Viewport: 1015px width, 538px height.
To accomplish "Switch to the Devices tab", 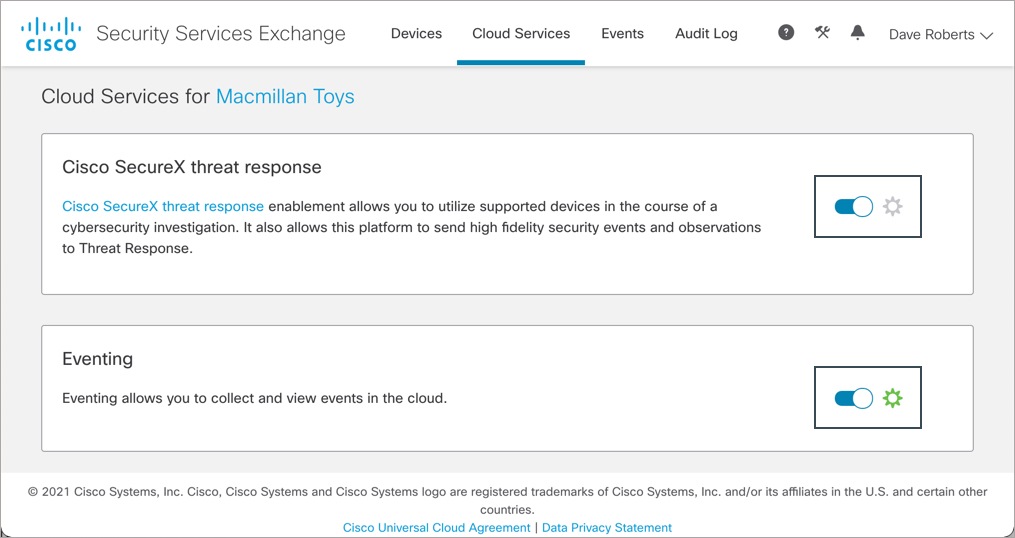I will click(416, 34).
